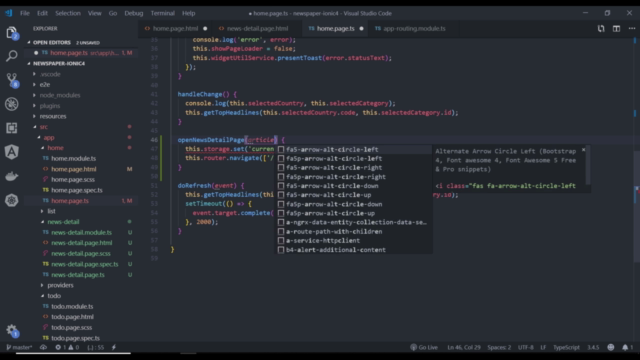
Task: Open the Search view icon
Action: pyautogui.click(x=11, y=56)
